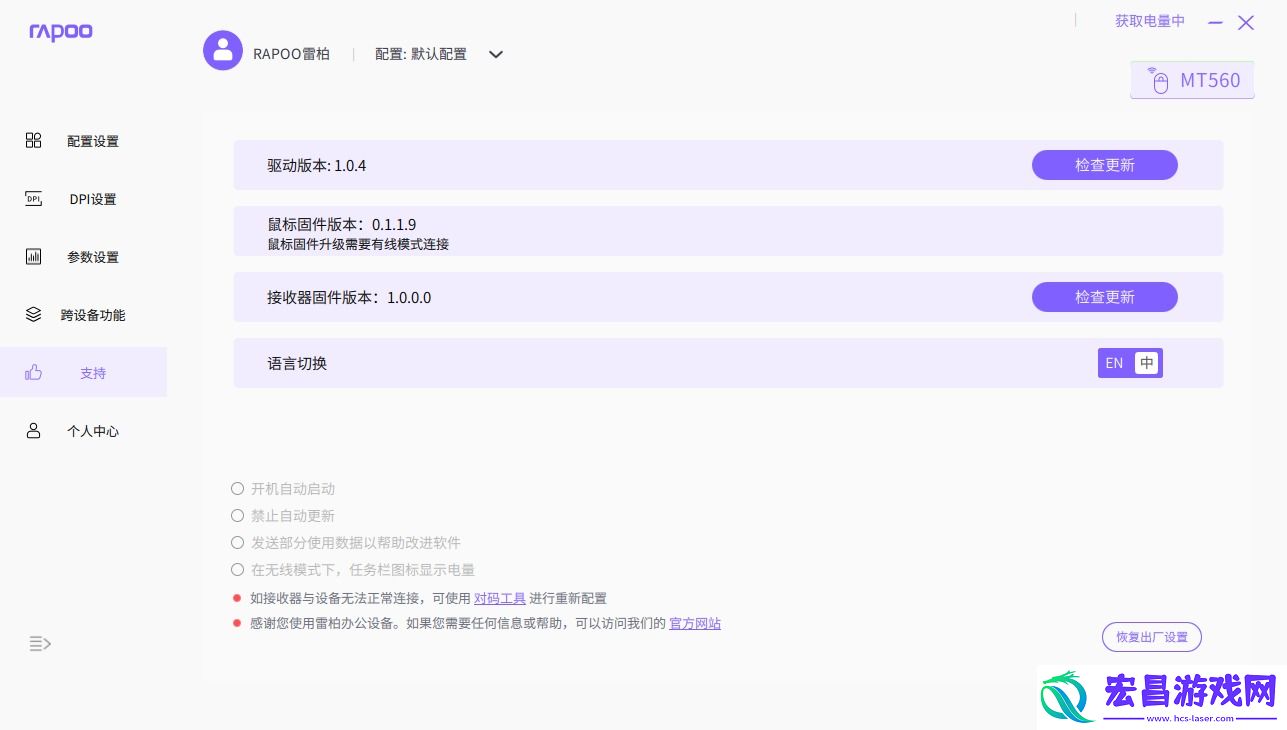Viewport: 1287px width, 730px height.
Task: Check update for 接收器固件版本
Action: (1104, 297)
